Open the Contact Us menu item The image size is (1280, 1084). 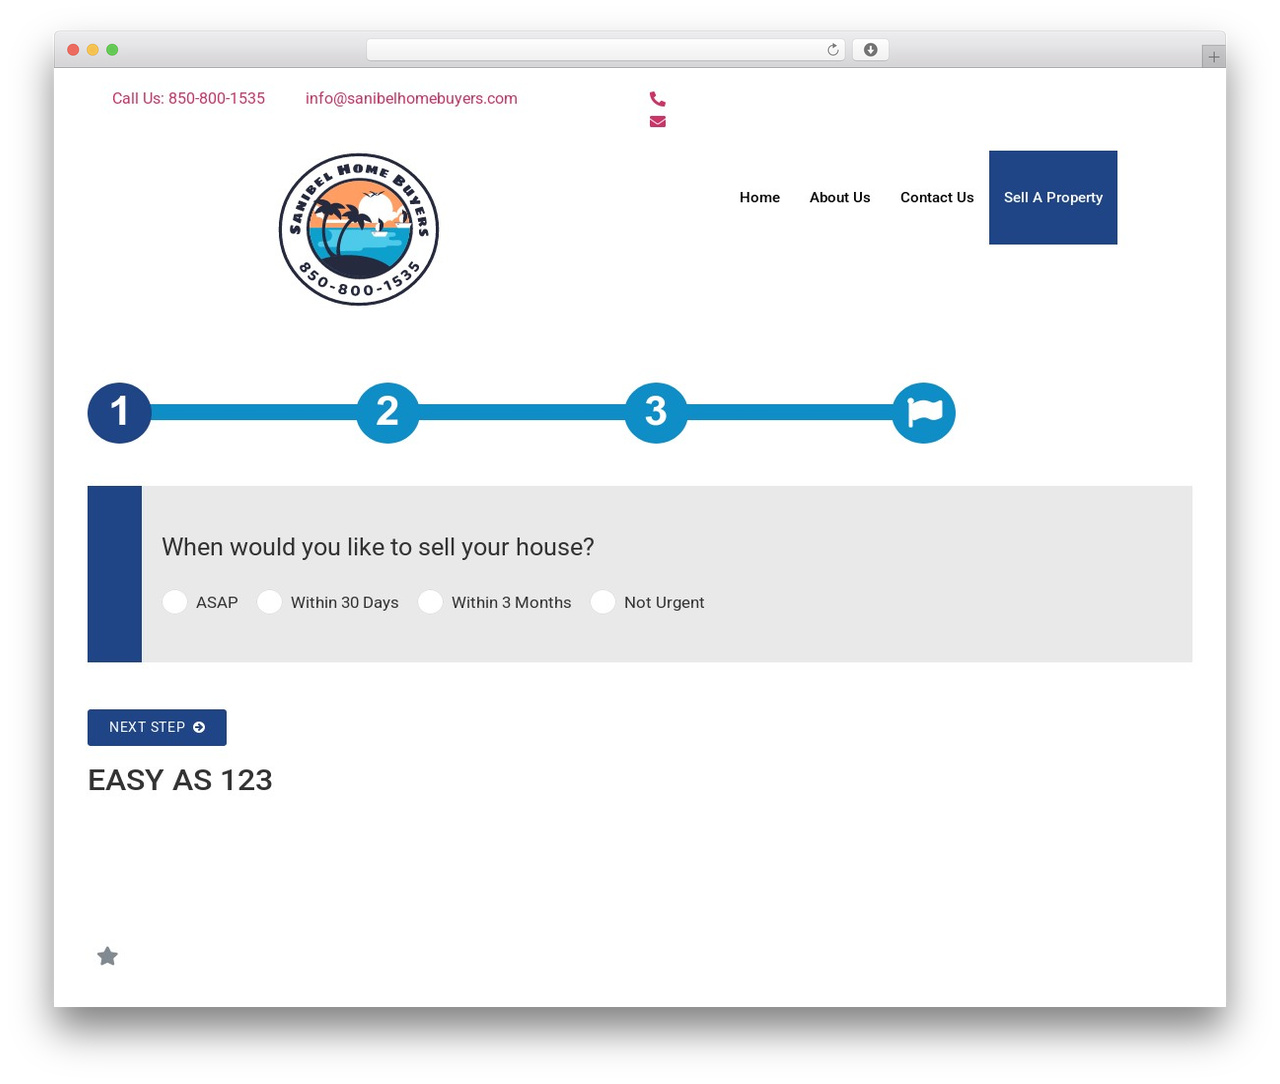click(937, 197)
